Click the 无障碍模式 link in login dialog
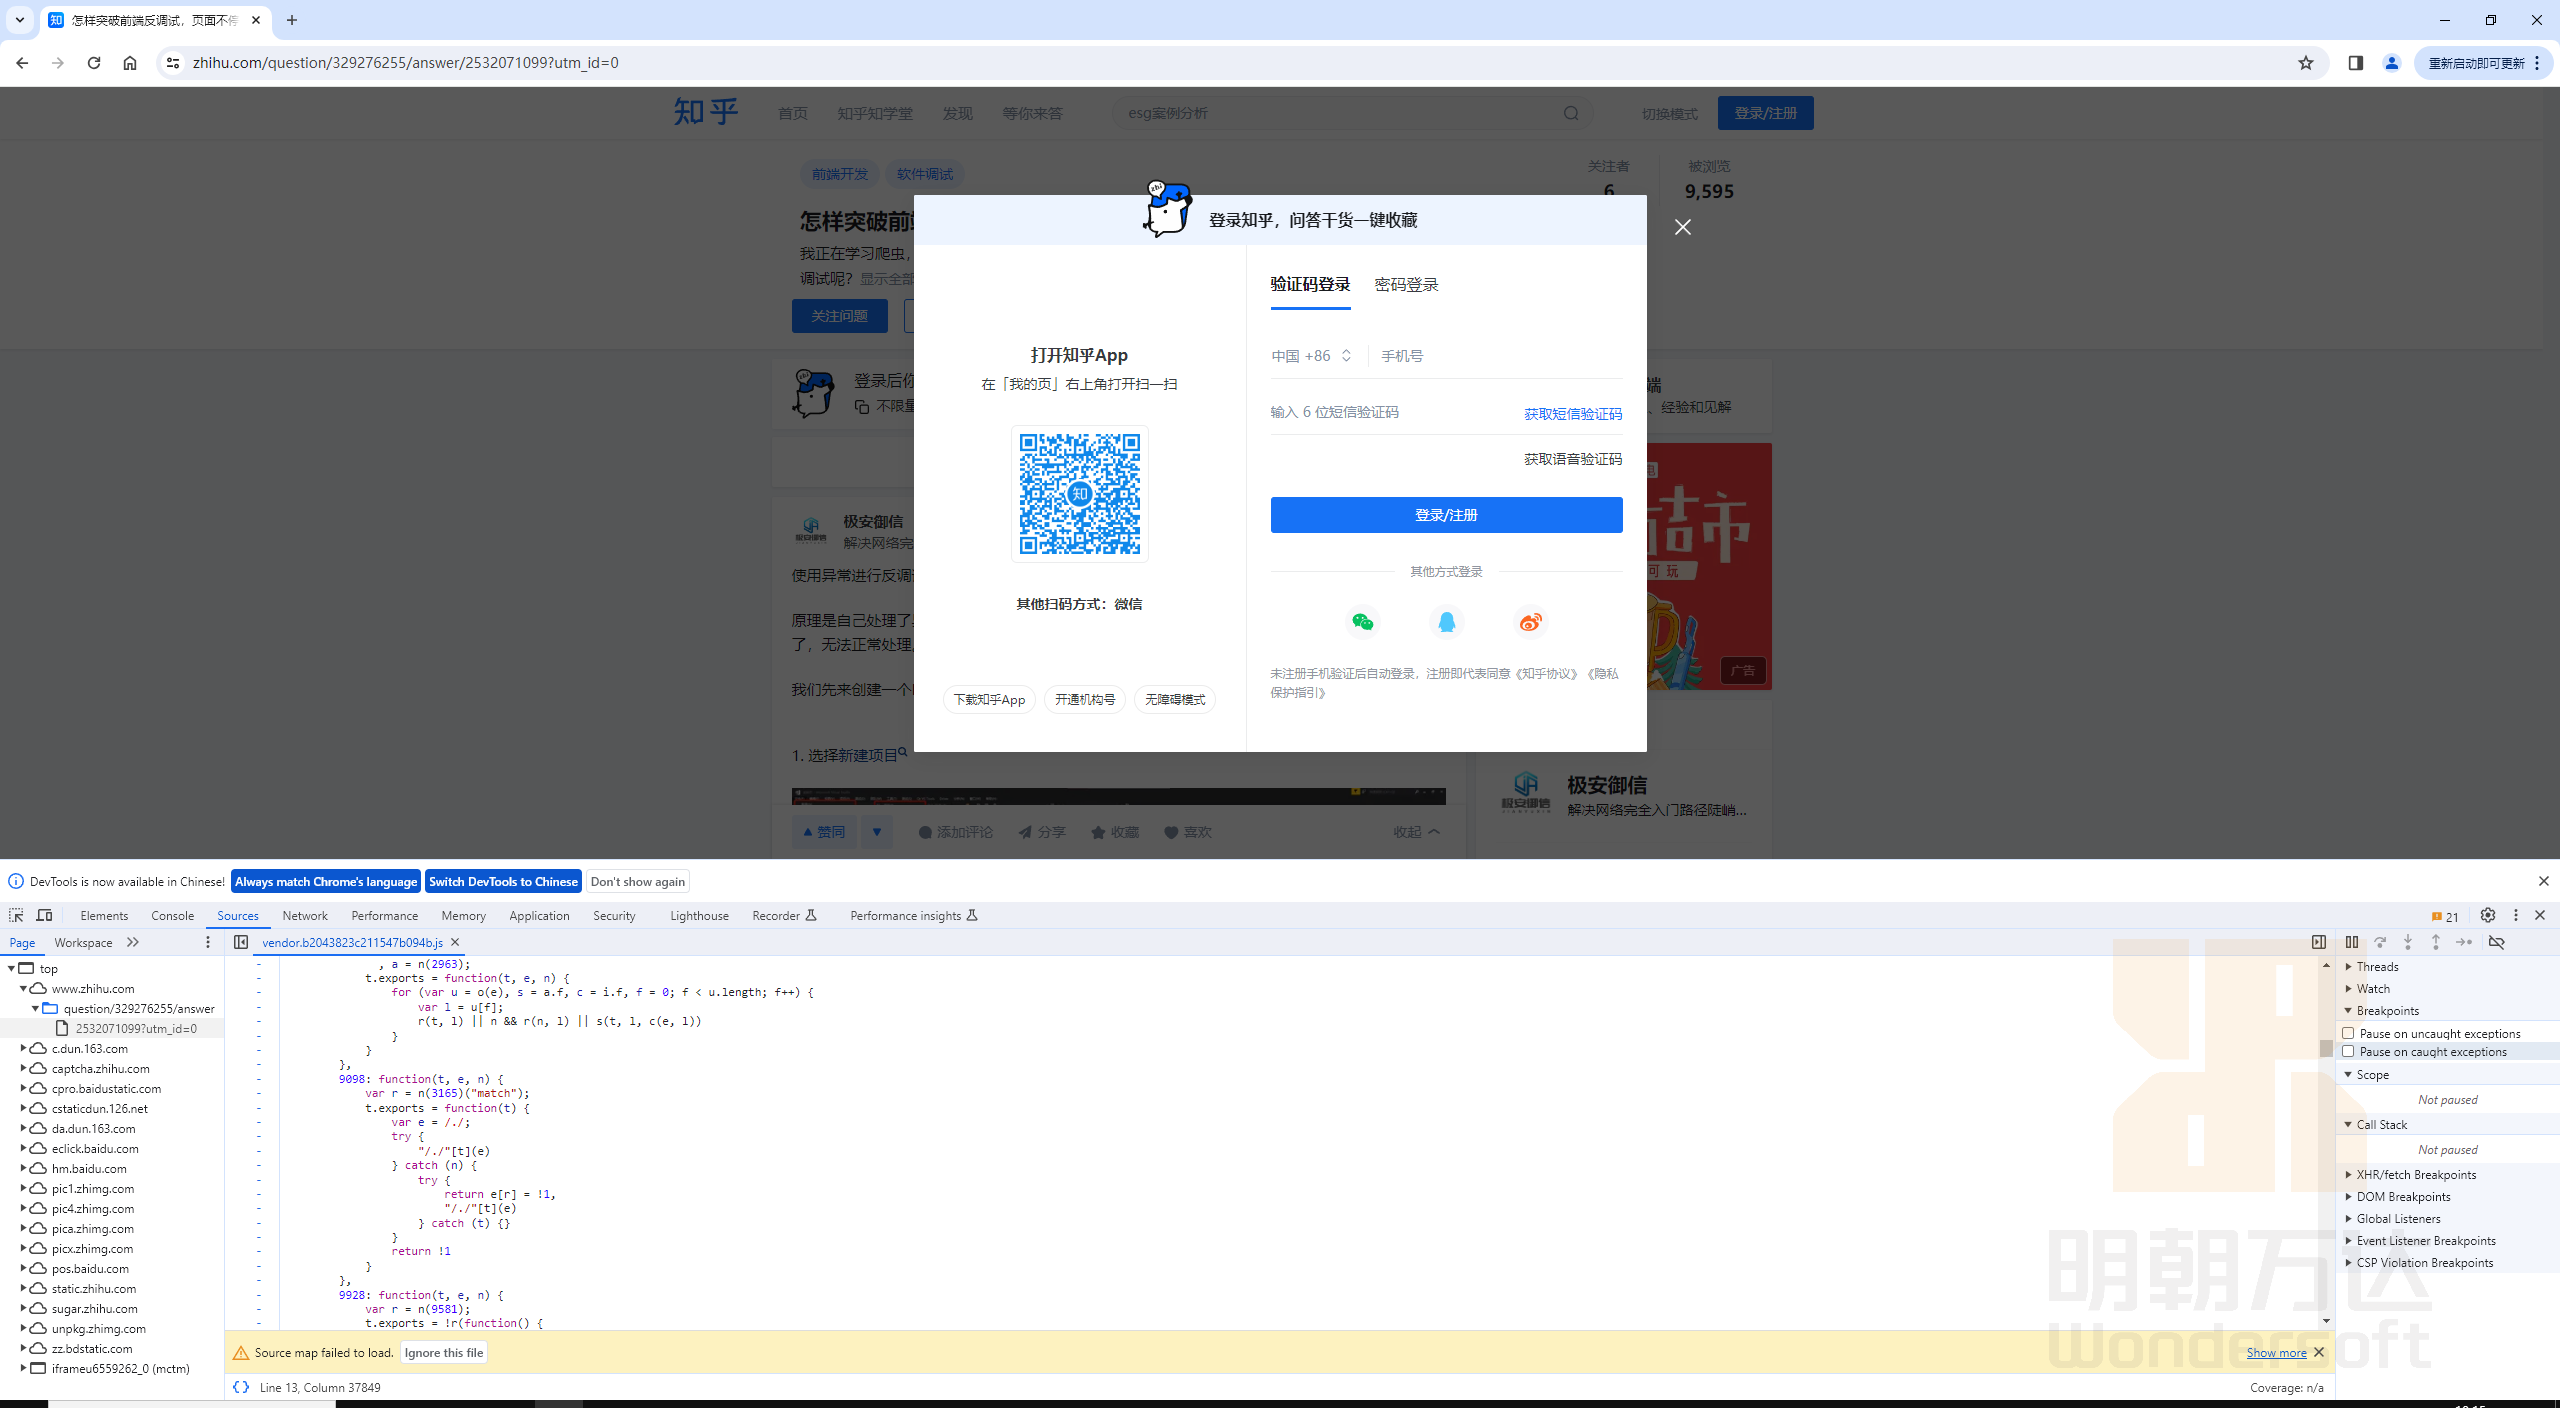Screen dimensions: 2560x1408 point(1173,699)
